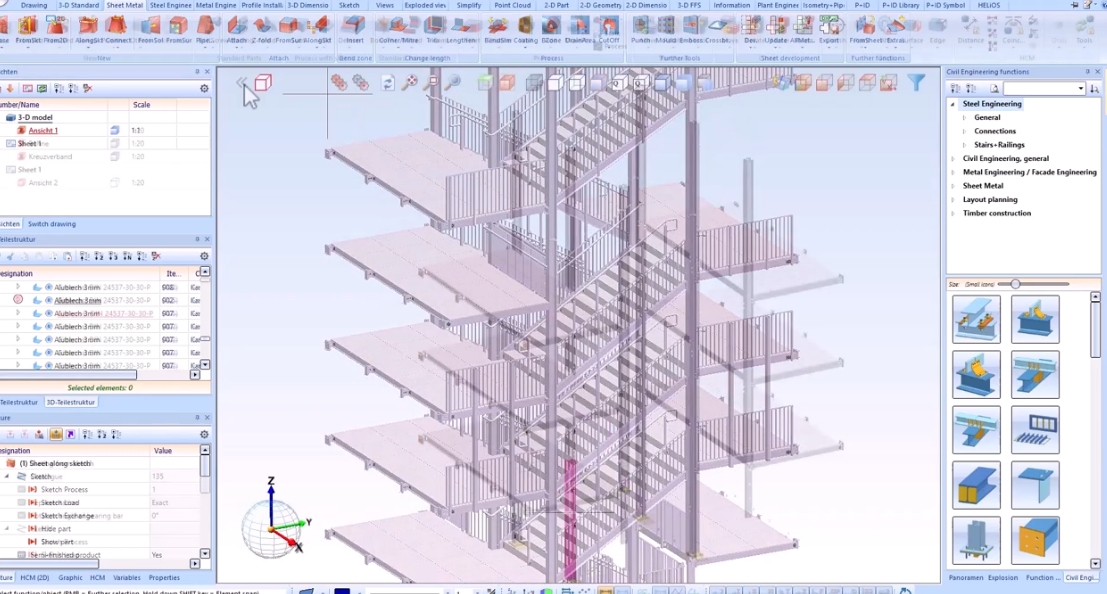Image resolution: width=1107 pixels, height=594 pixels.
Task: Expand the Stairs+Railings tree node
Action: (x=964, y=145)
